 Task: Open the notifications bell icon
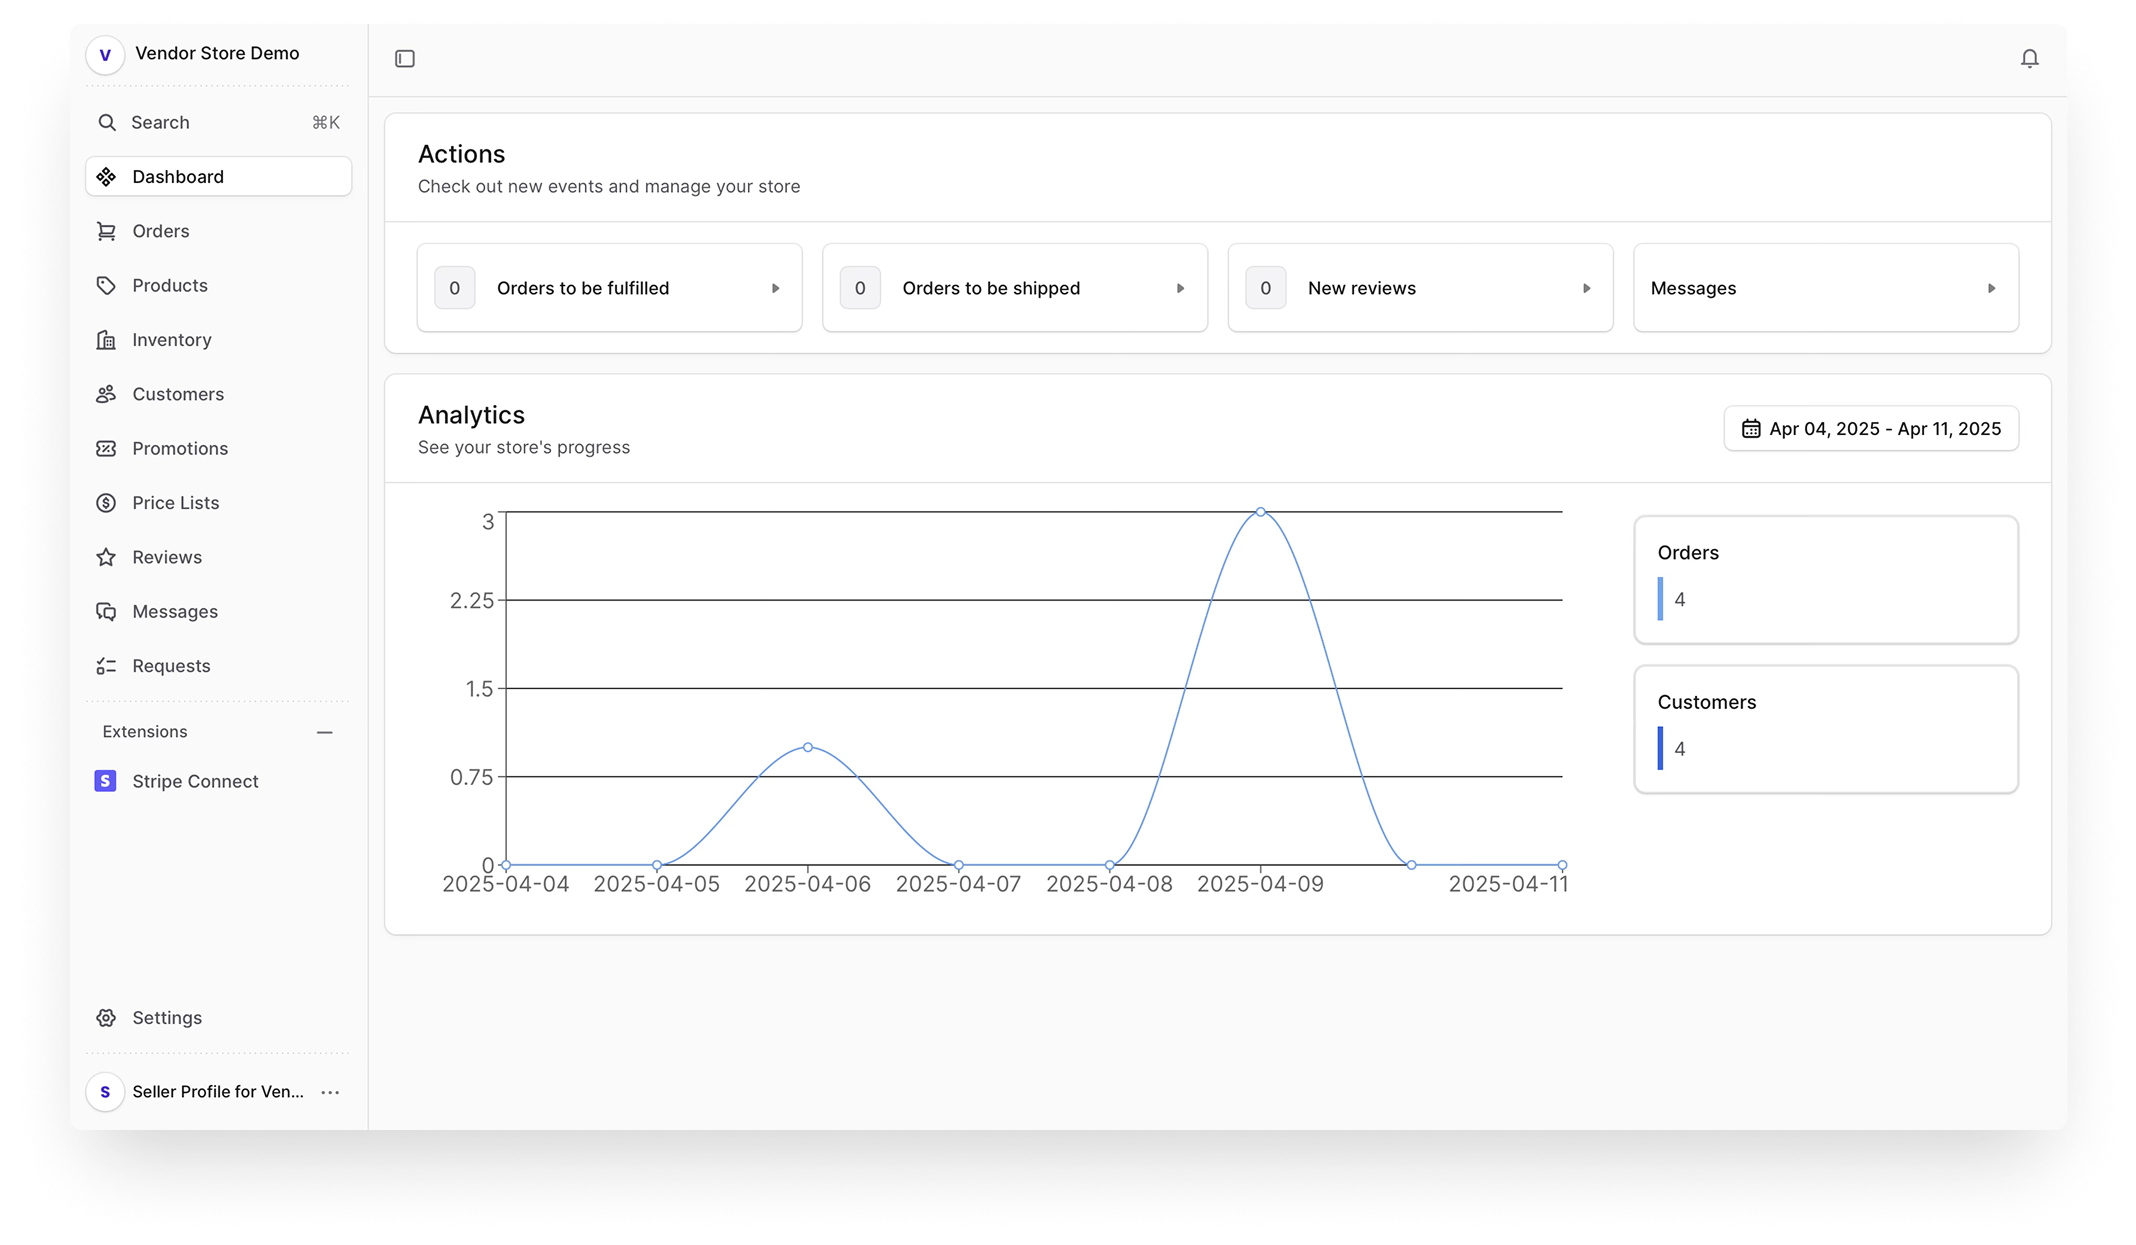(2029, 59)
